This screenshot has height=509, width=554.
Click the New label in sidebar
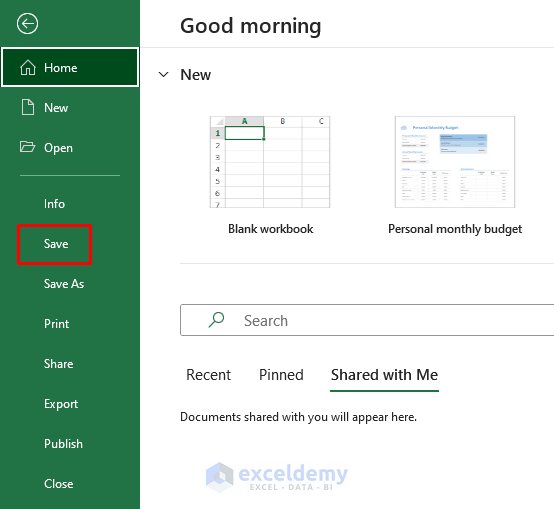[56, 107]
